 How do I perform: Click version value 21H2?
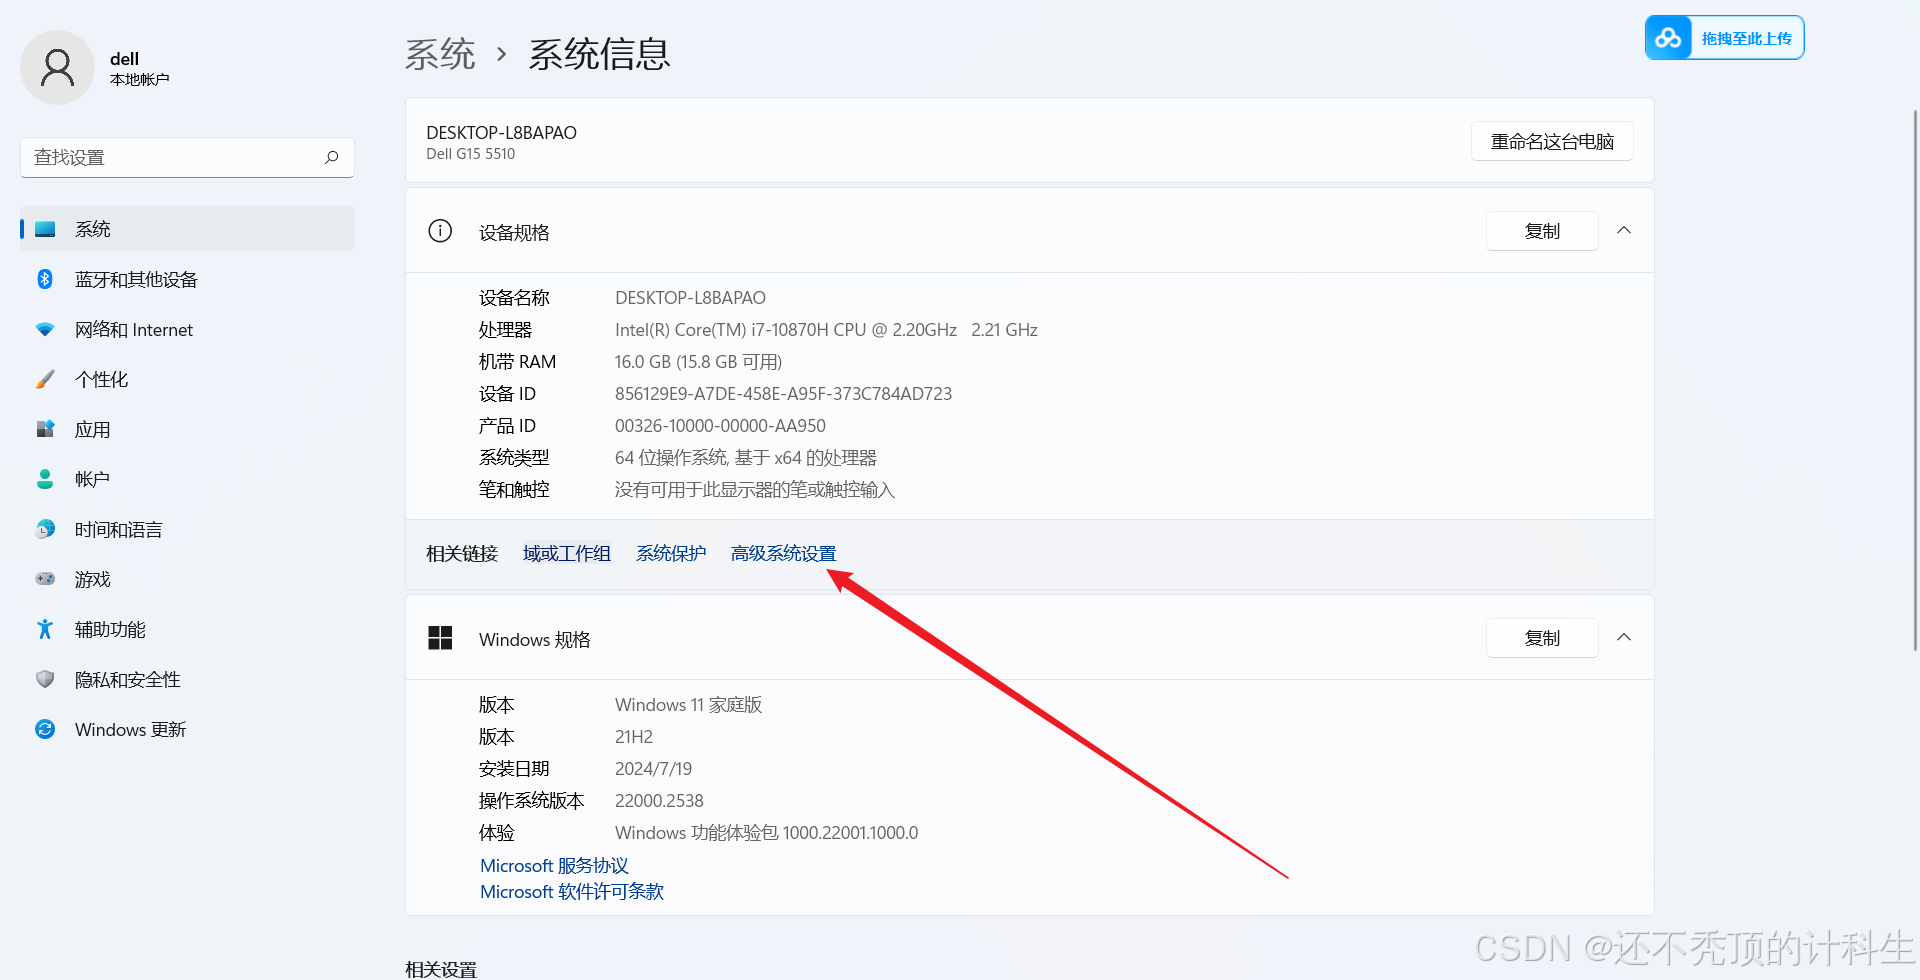[x=634, y=736]
